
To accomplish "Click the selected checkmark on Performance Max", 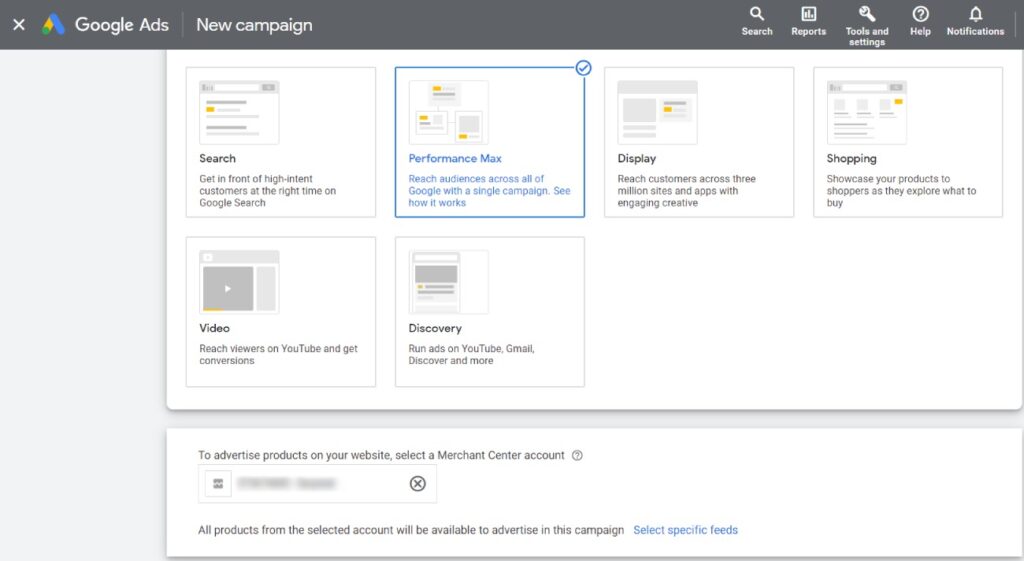I will [x=583, y=68].
